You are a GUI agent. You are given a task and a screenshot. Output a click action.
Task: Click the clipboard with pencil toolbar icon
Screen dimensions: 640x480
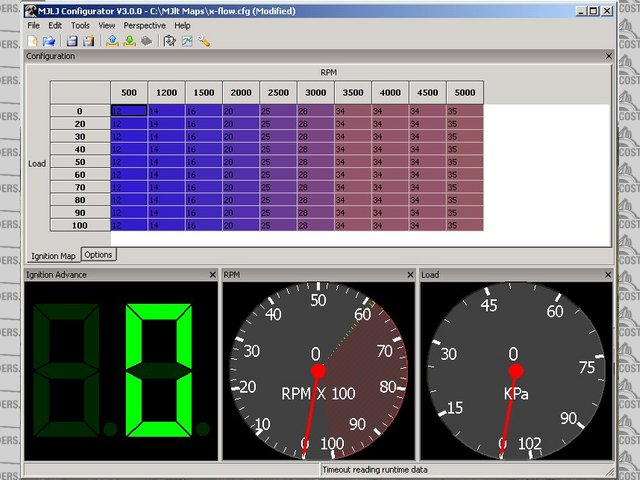tap(169, 41)
